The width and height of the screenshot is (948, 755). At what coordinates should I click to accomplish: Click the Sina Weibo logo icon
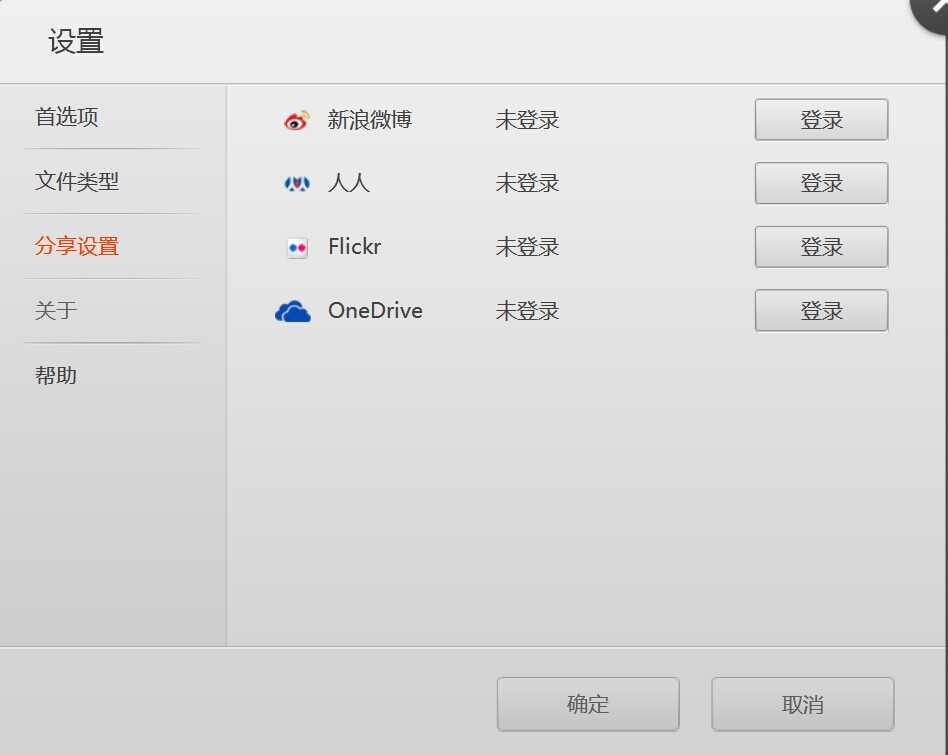pyautogui.click(x=297, y=121)
